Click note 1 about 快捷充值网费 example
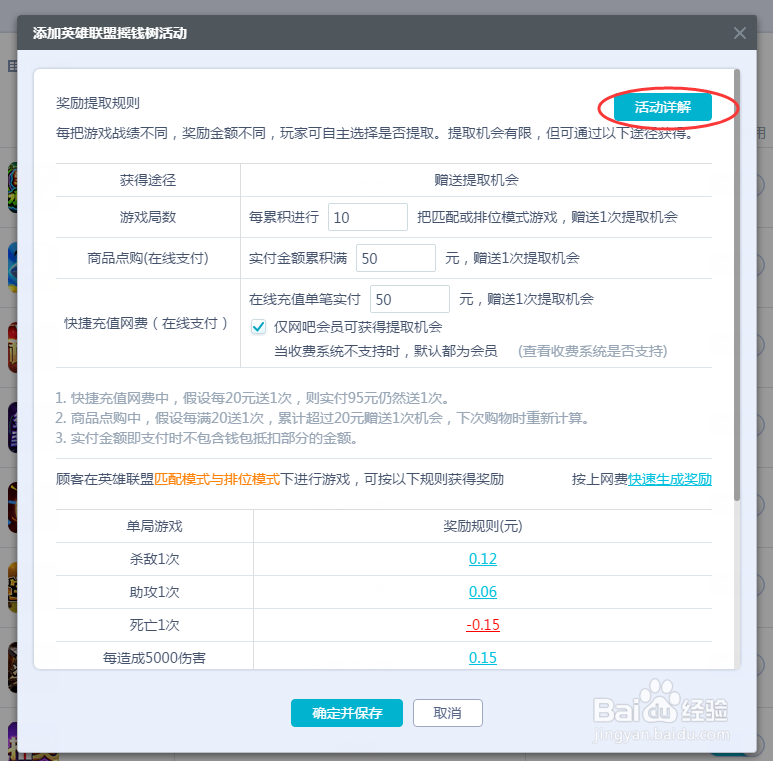 tap(252, 398)
